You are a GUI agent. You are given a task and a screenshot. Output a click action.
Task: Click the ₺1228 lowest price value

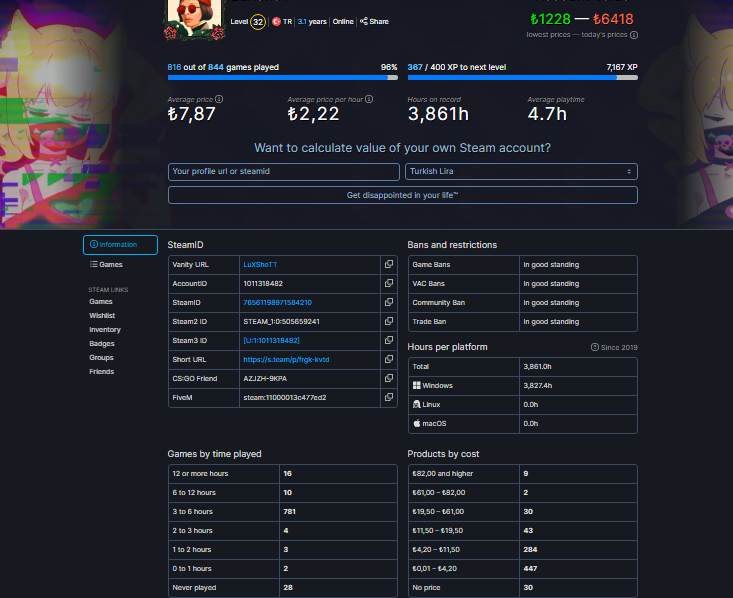click(550, 19)
